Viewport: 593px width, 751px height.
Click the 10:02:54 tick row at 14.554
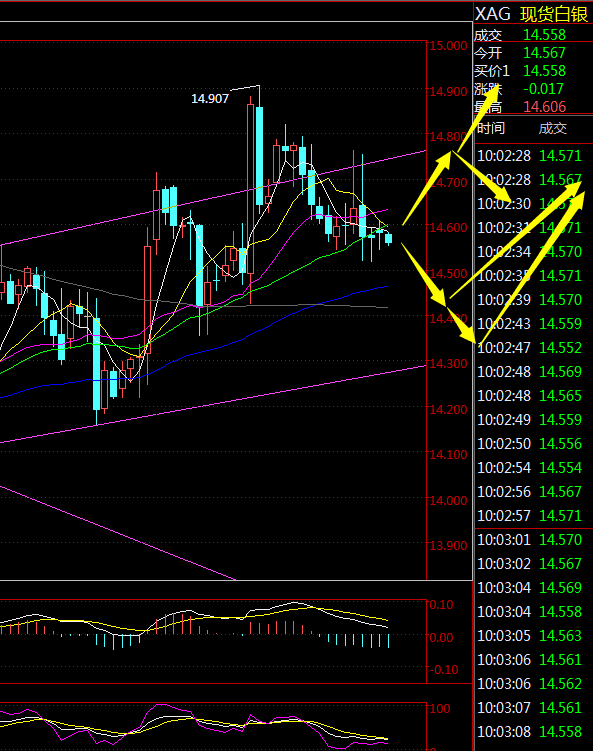529,467
